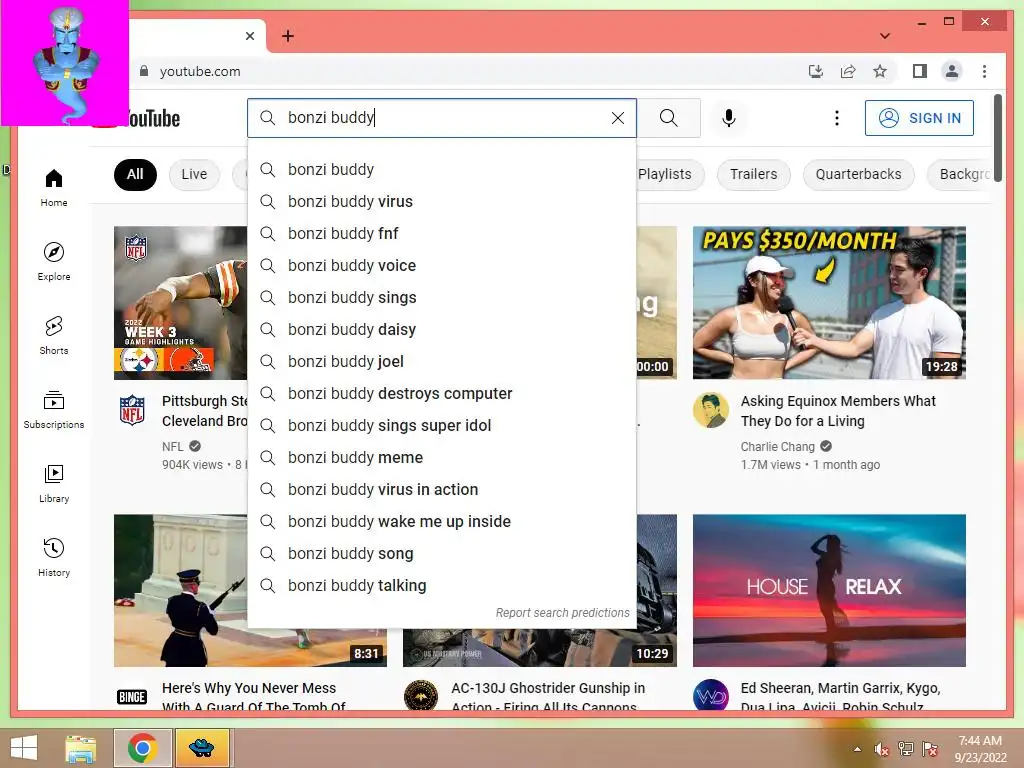Click the share page icon in address bar
The image size is (1024, 768).
(x=848, y=71)
